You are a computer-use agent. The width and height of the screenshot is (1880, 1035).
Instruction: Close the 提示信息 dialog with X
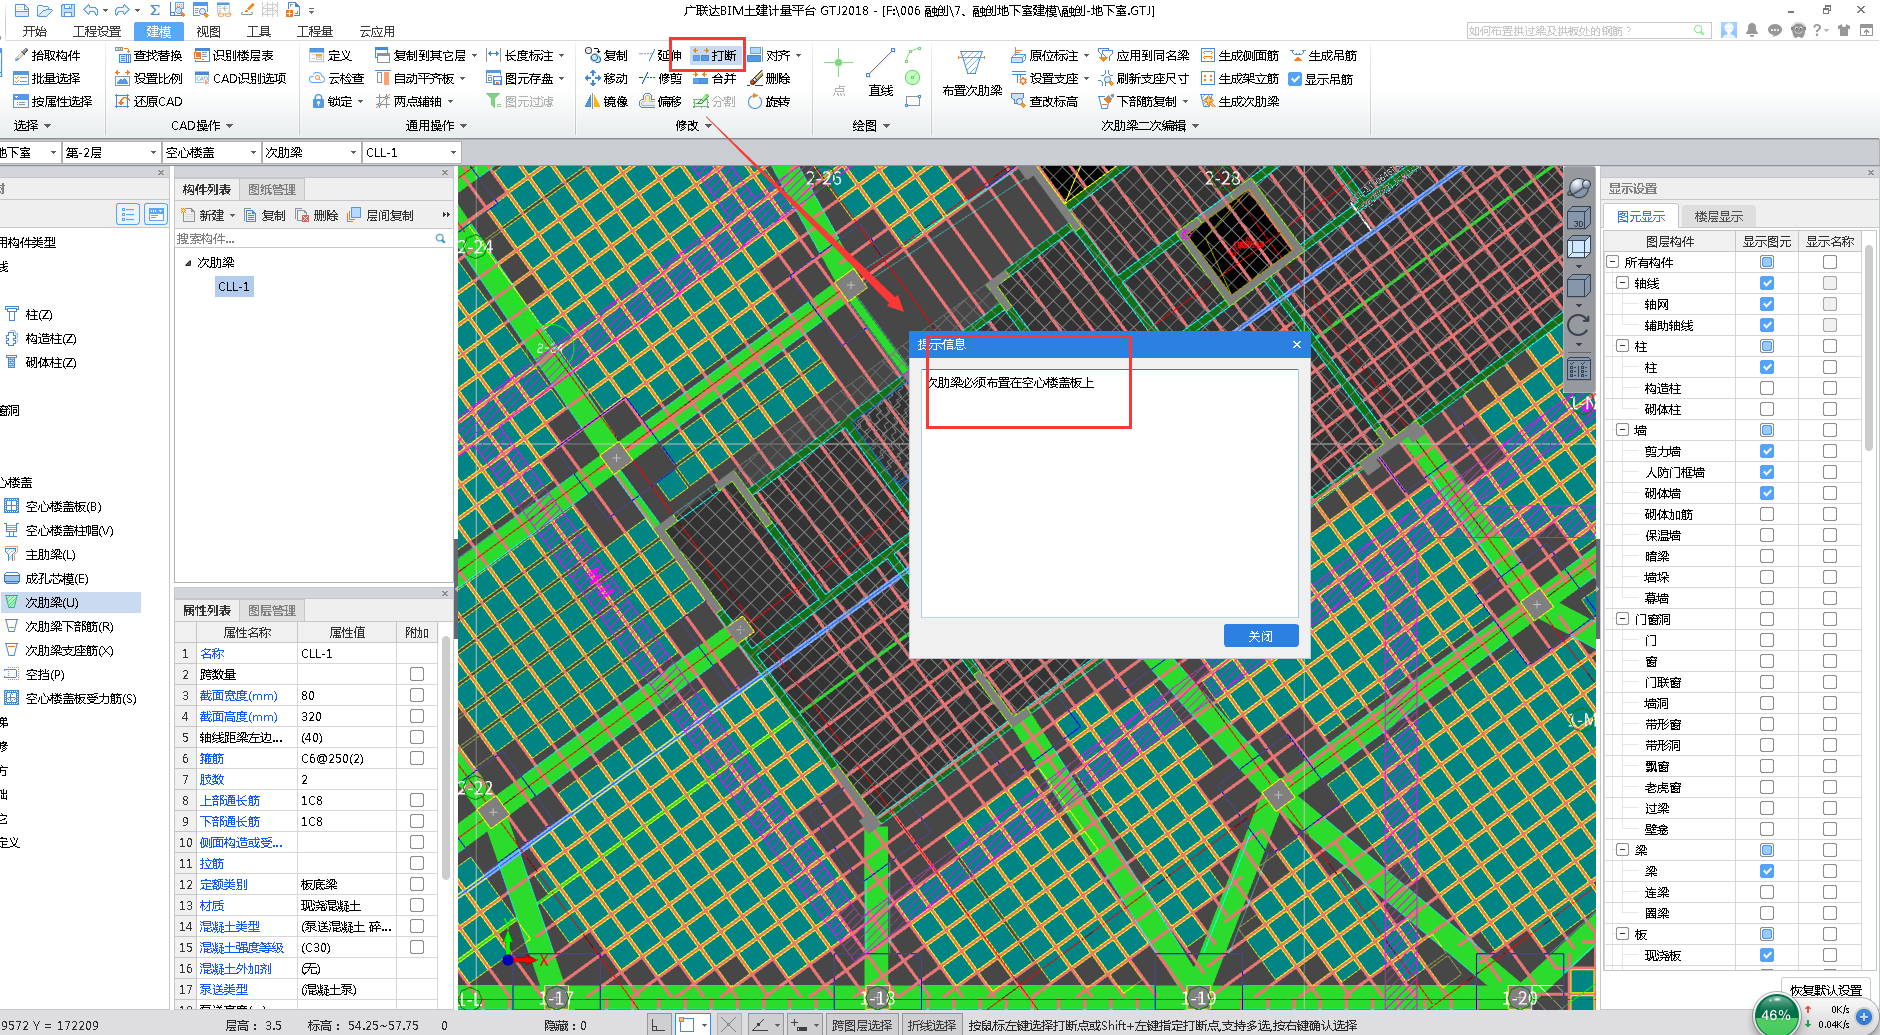click(x=1297, y=344)
